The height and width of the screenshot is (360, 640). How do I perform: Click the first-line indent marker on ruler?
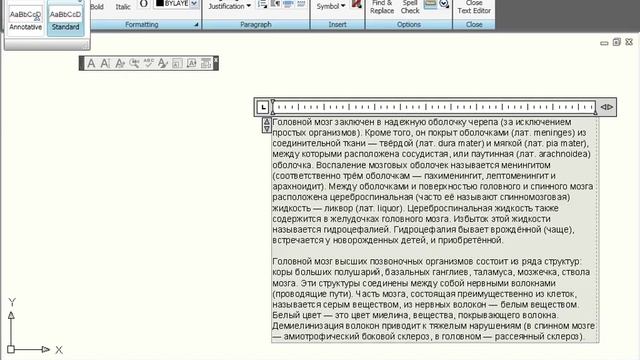tap(273, 102)
